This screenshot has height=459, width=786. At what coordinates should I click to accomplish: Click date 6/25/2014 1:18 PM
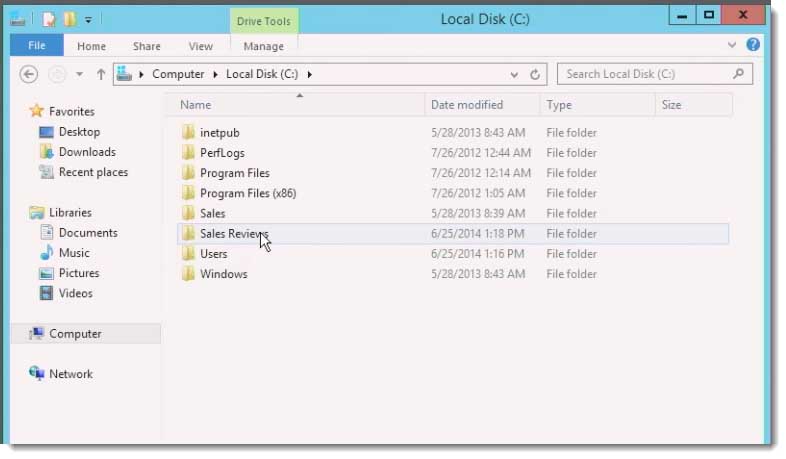(478, 234)
